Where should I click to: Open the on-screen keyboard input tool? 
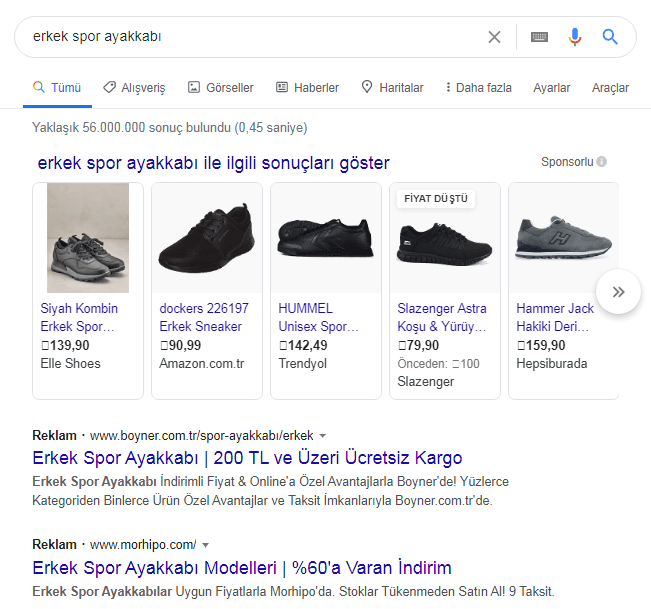[x=539, y=37]
